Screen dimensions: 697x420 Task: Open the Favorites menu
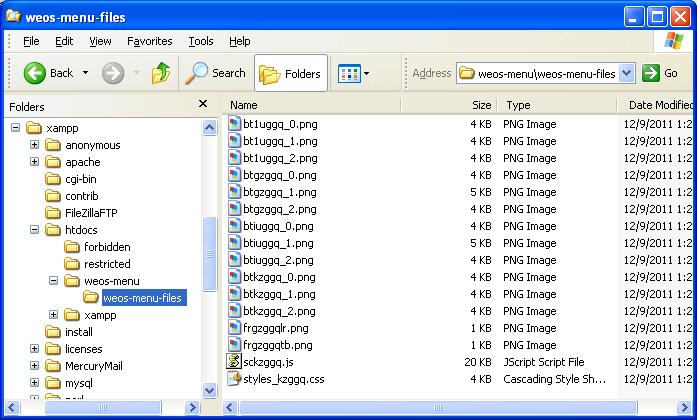(149, 41)
